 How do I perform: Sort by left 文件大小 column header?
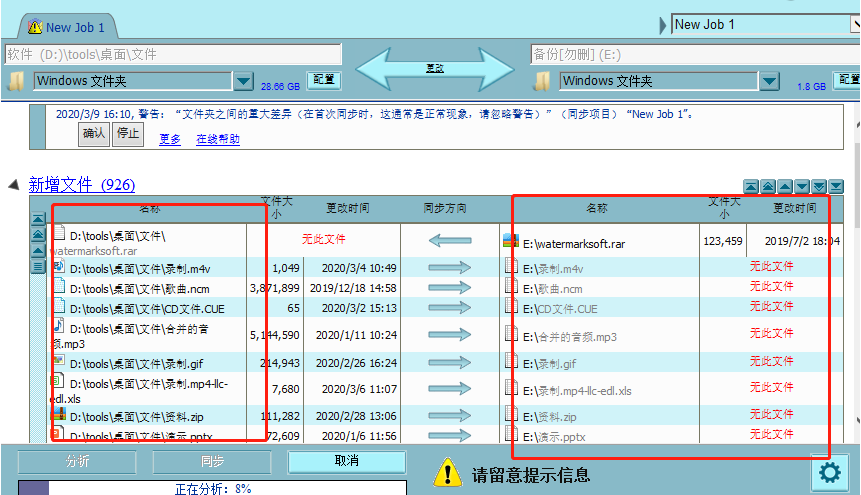pos(276,208)
